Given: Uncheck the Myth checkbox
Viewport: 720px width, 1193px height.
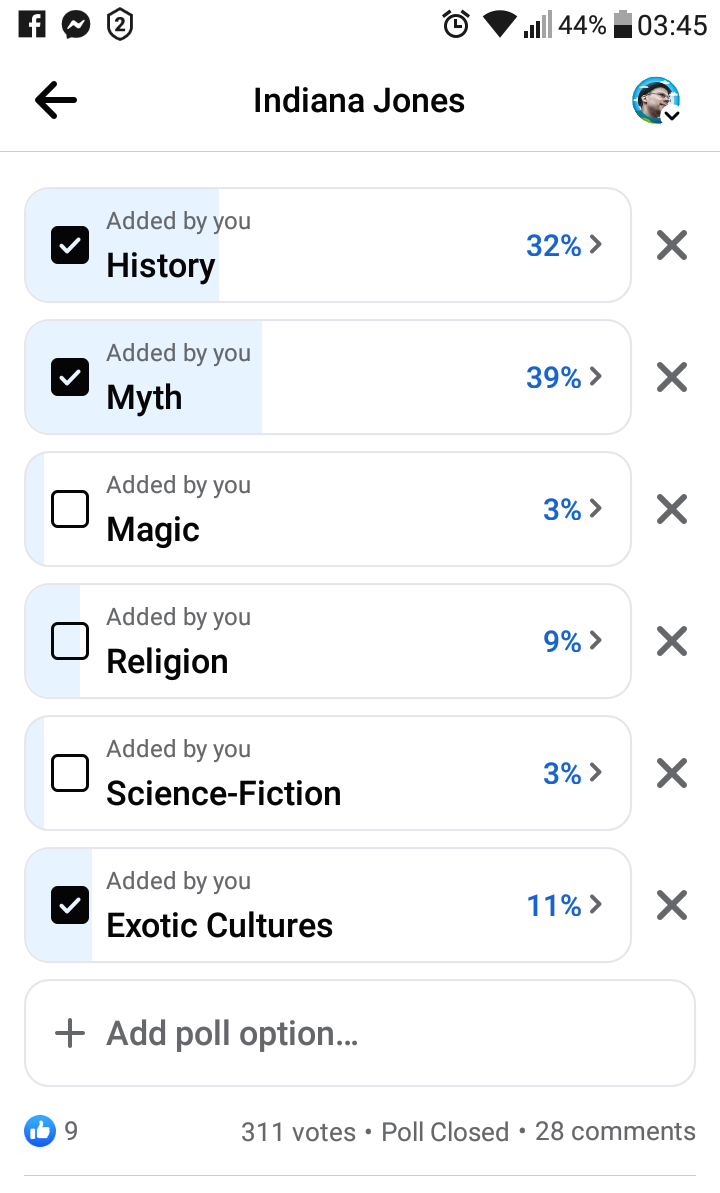Looking at the screenshot, I should (70, 377).
